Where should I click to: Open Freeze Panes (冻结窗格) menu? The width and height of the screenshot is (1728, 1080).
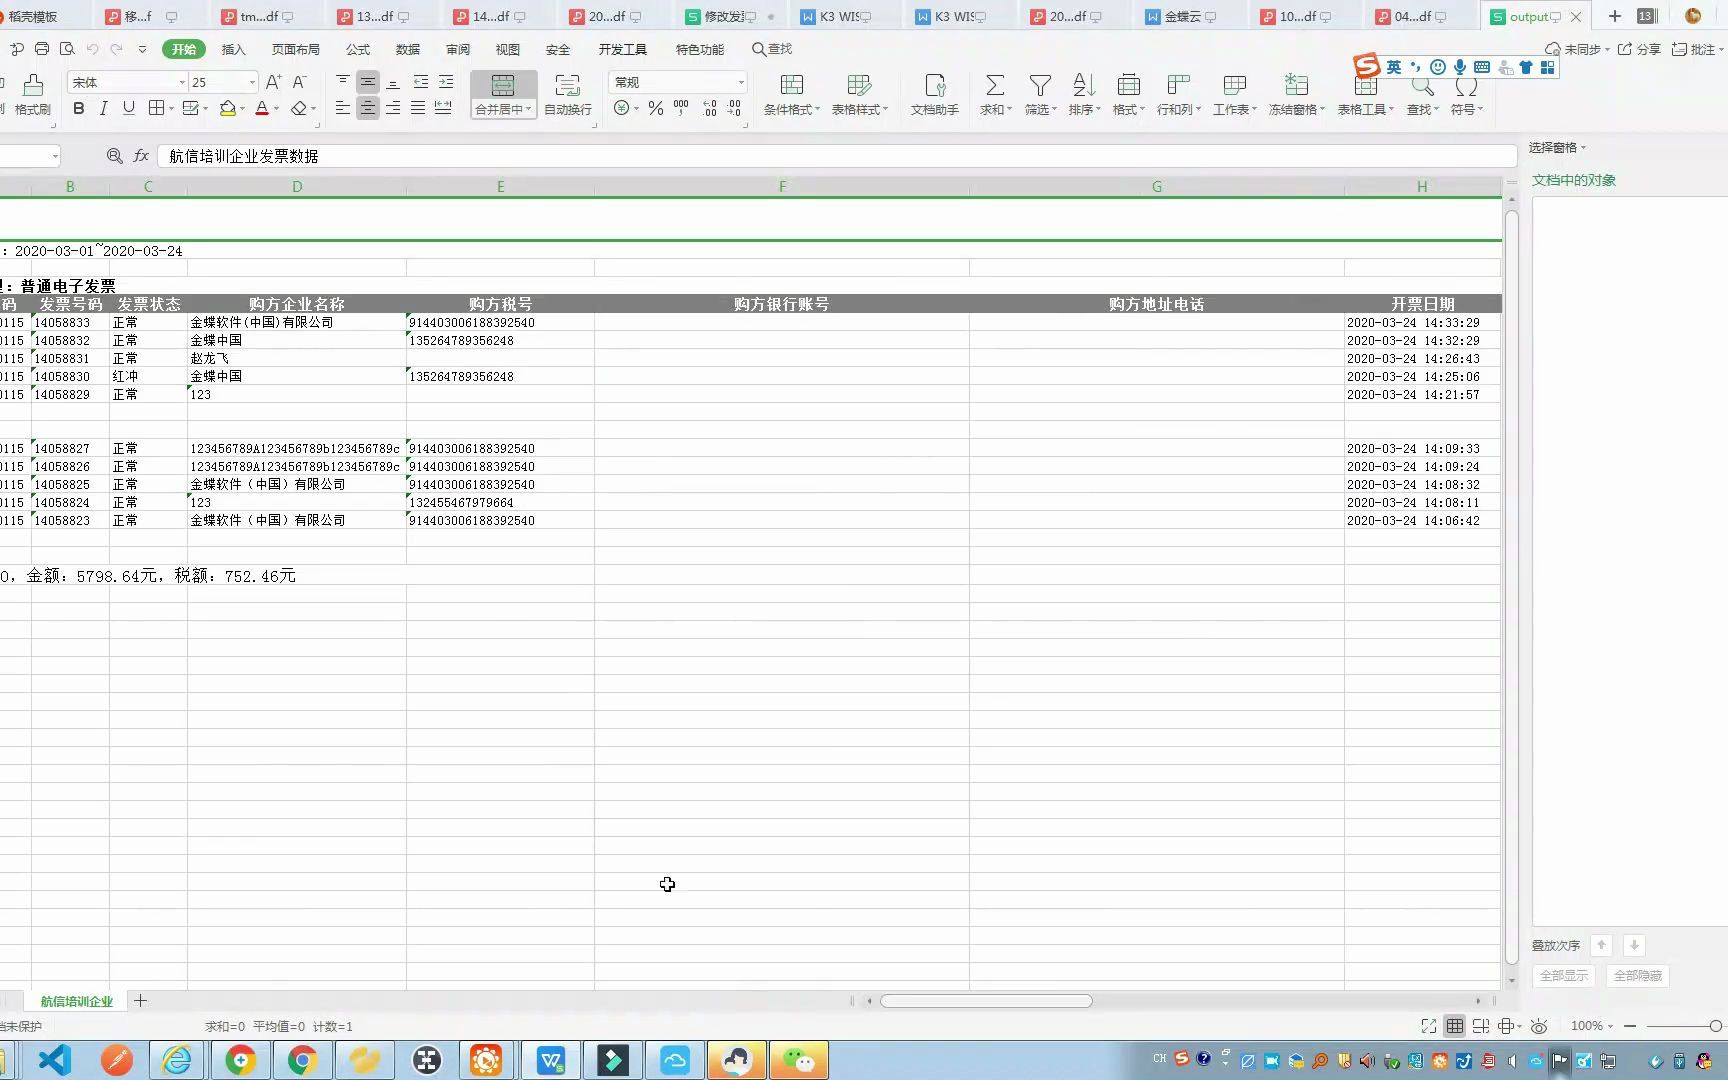pos(1296,95)
